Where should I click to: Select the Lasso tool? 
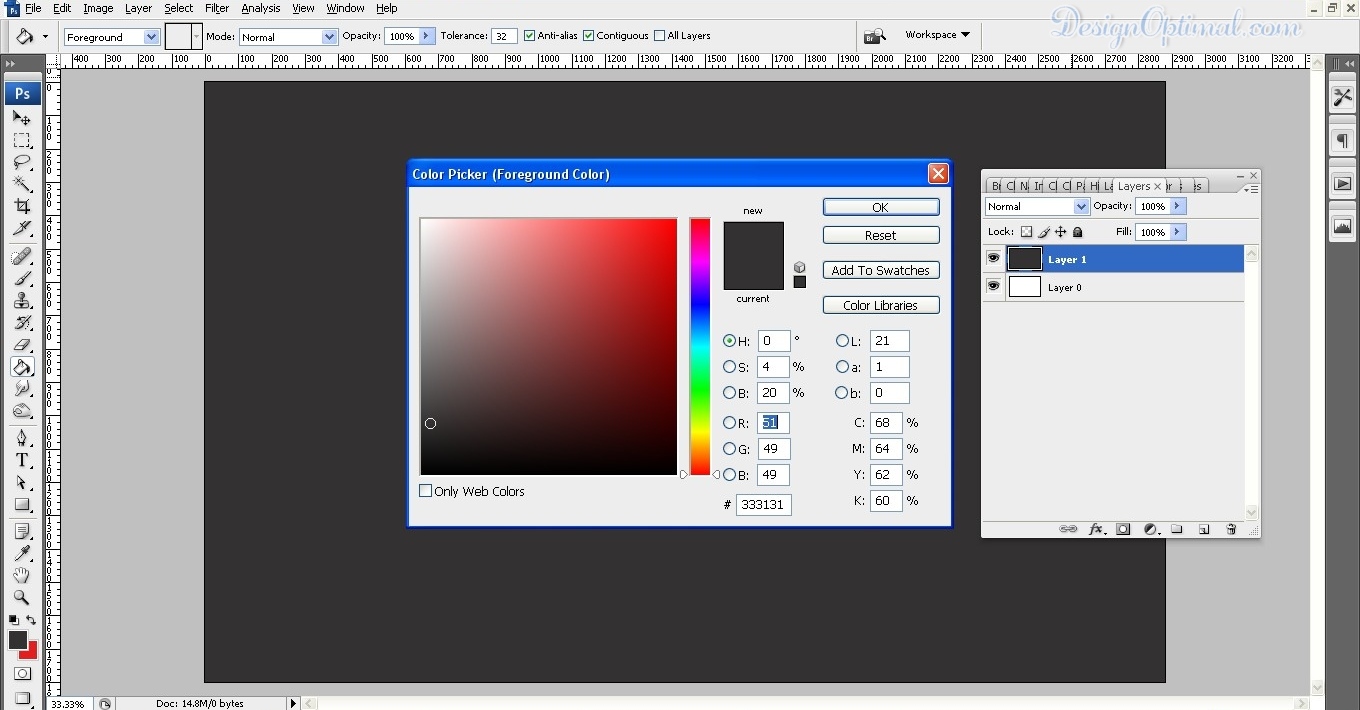22,162
